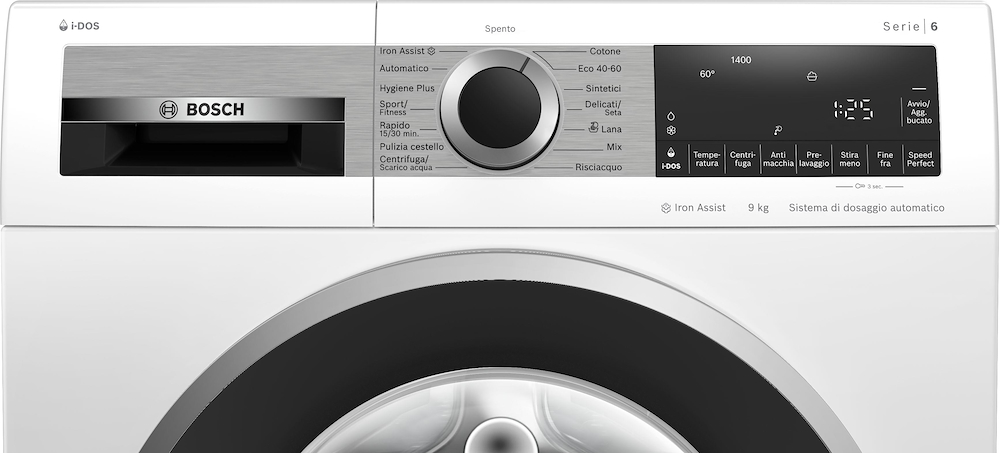
Task: Select the Lana hand-wash icon
Action: 593,129
